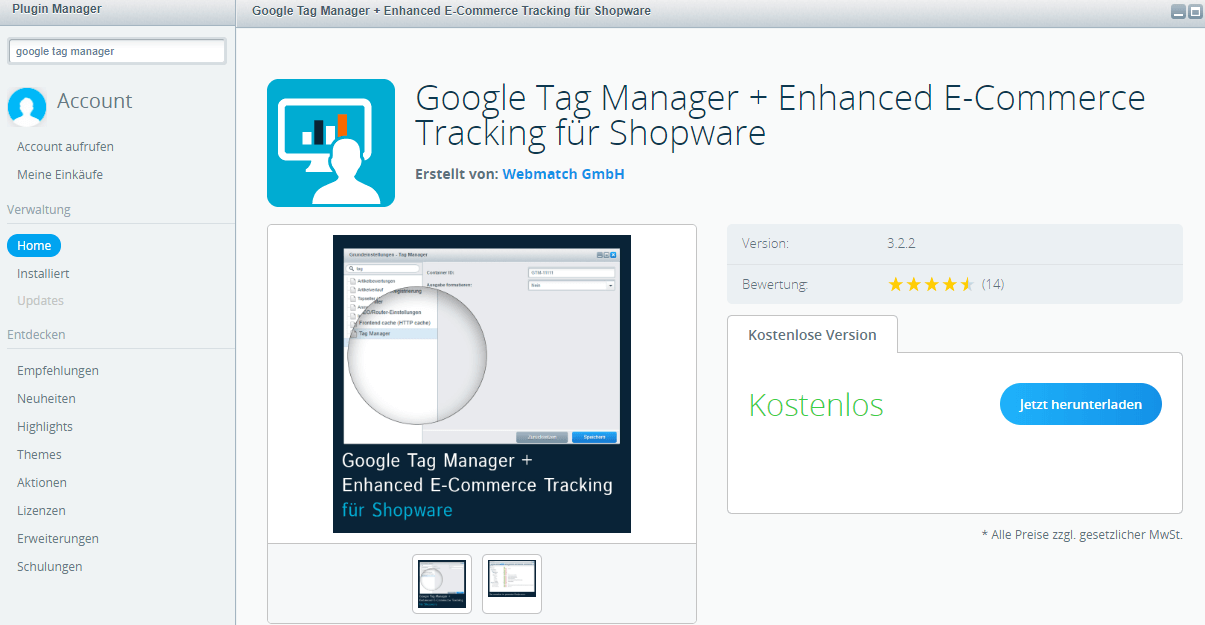Viewport: 1205px width, 625px height.
Task: View Aktionen plugin deals
Action: [x=41, y=482]
